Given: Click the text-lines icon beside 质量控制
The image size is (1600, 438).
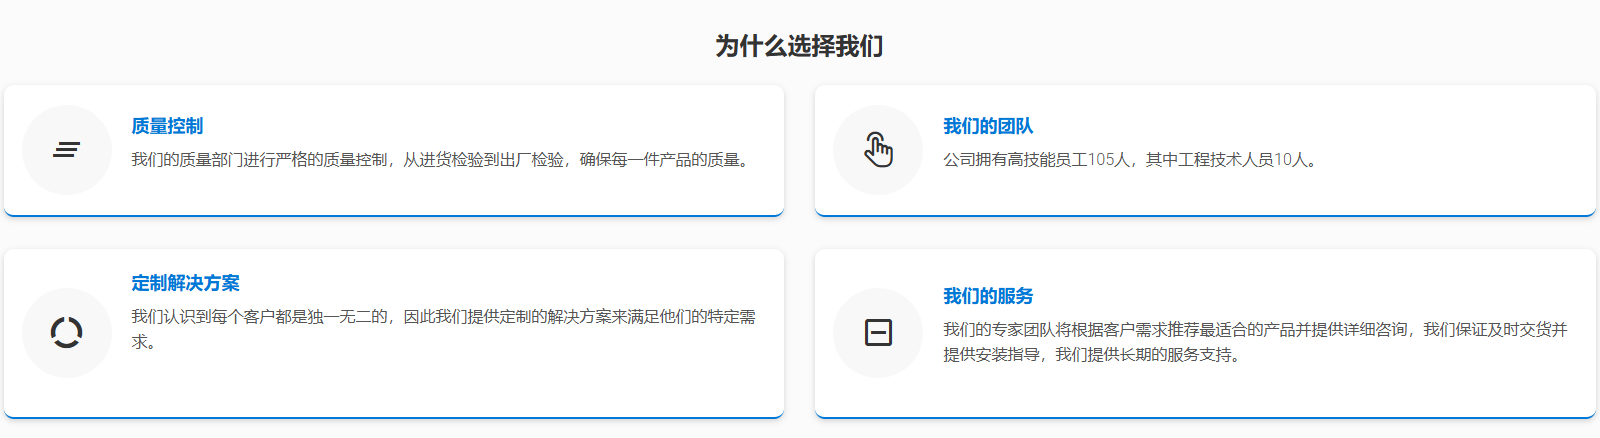Looking at the screenshot, I should coord(67,150).
